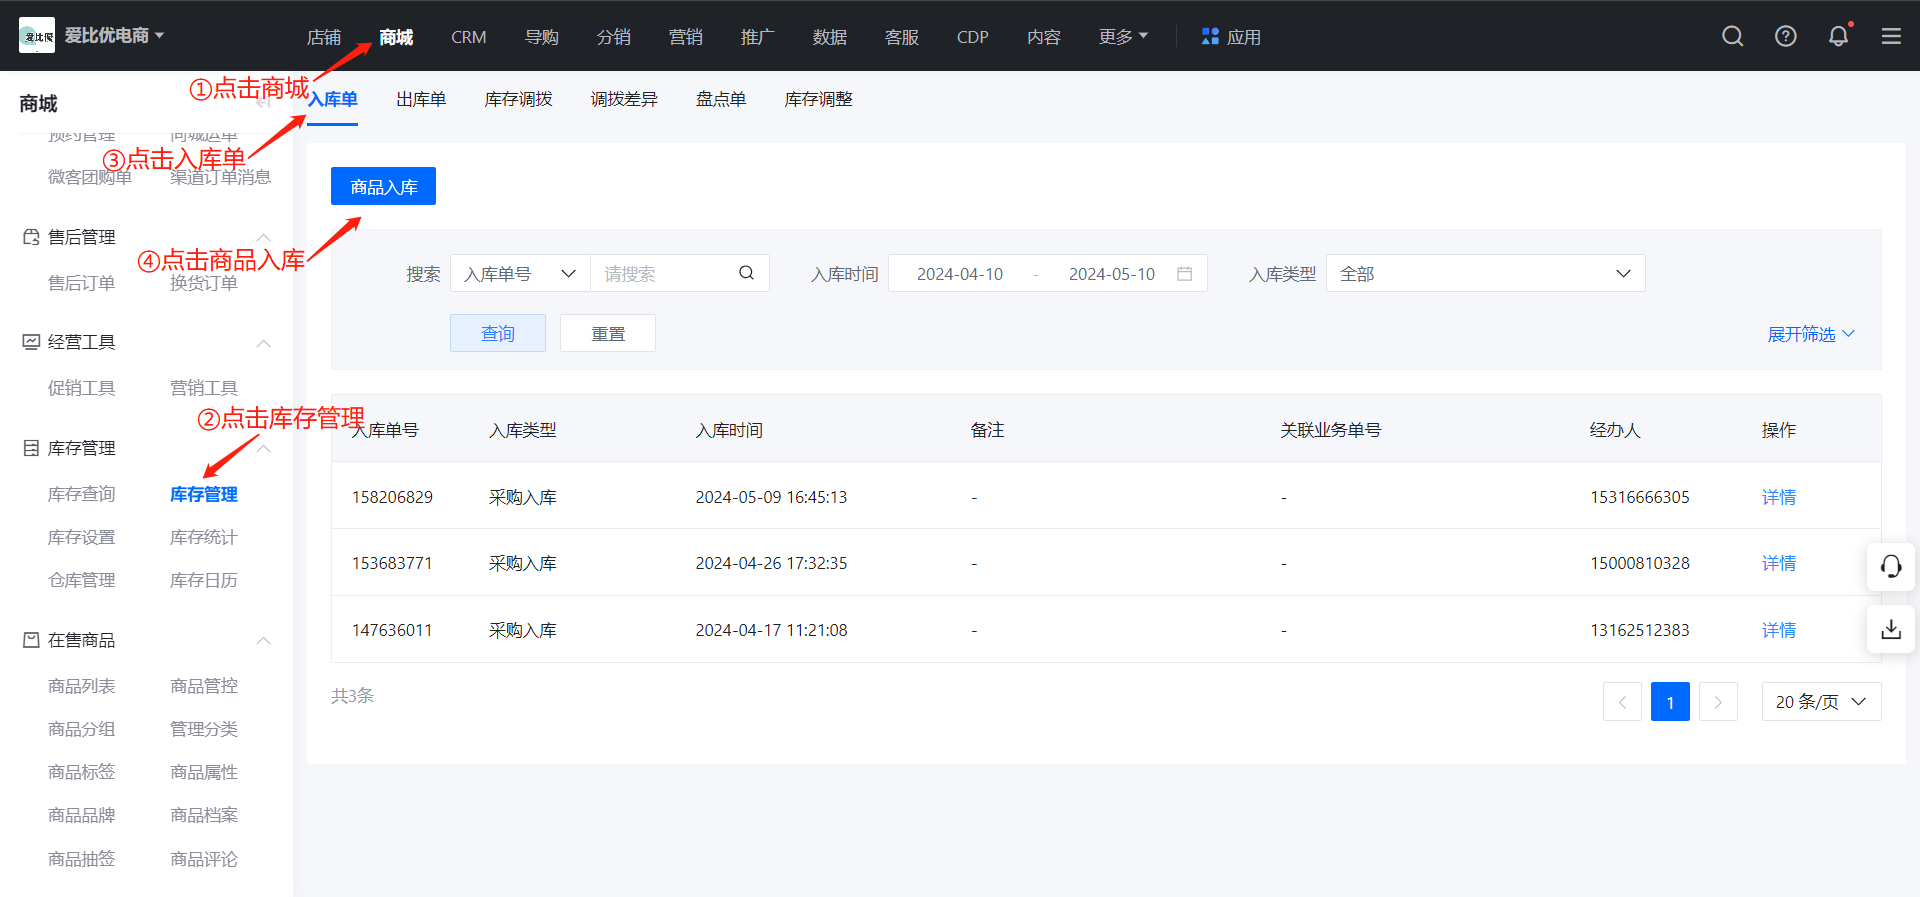Go to next page arrow

point(1718,702)
